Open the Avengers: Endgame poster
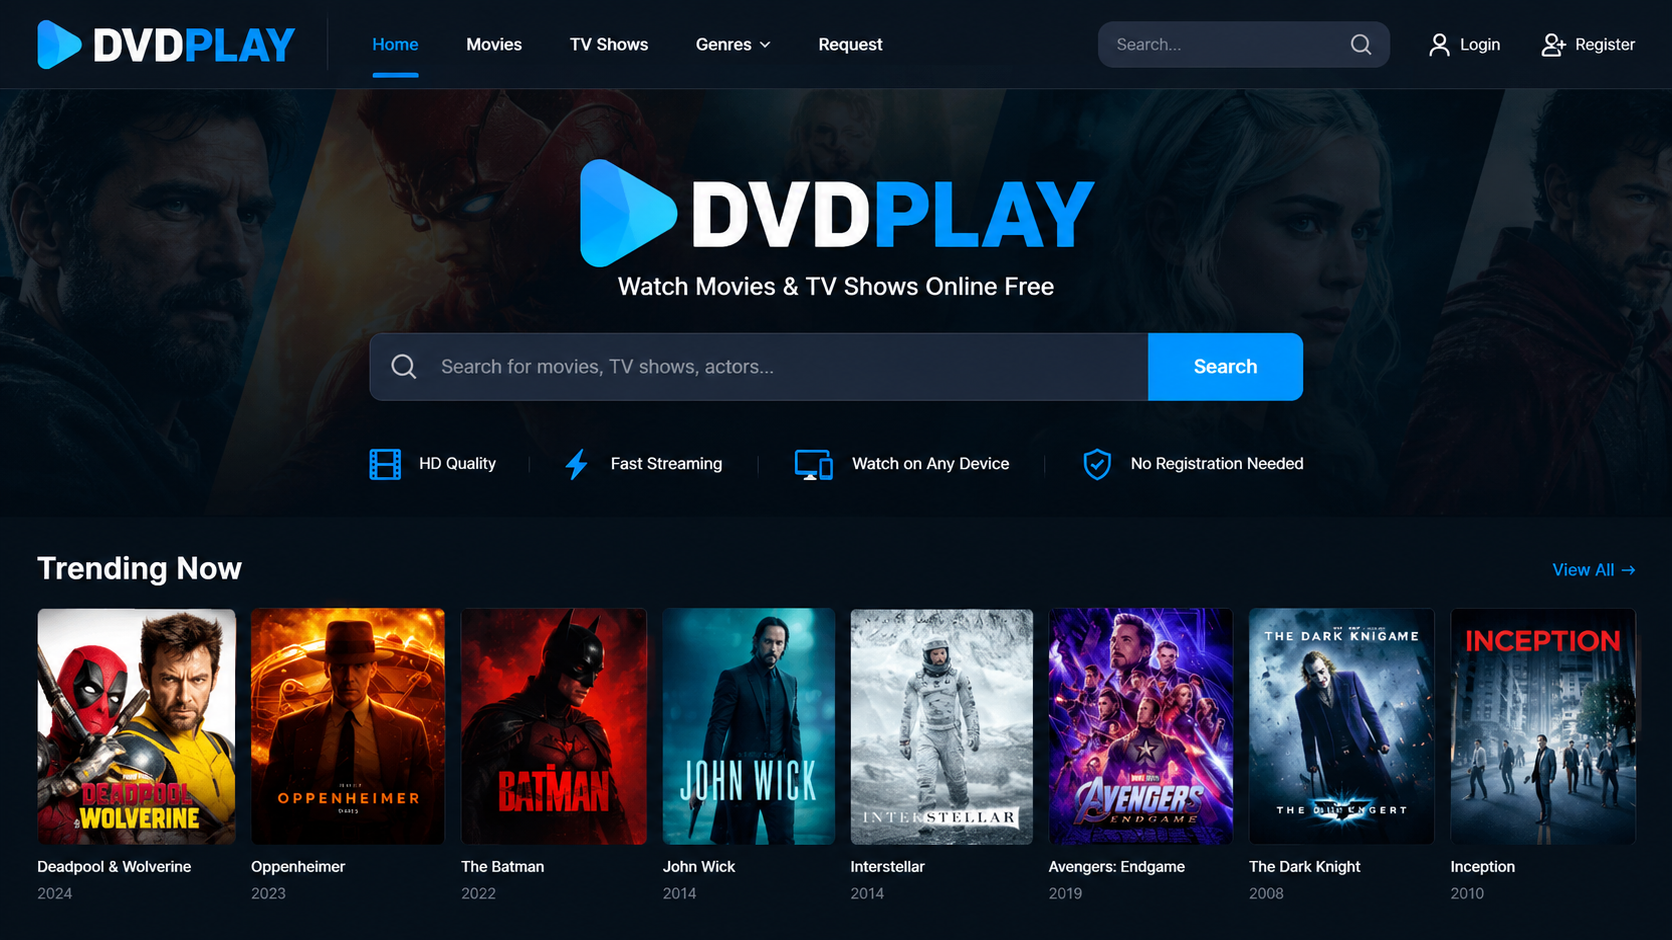Image resolution: width=1672 pixels, height=940 pixels. [x=1141, y=726]
